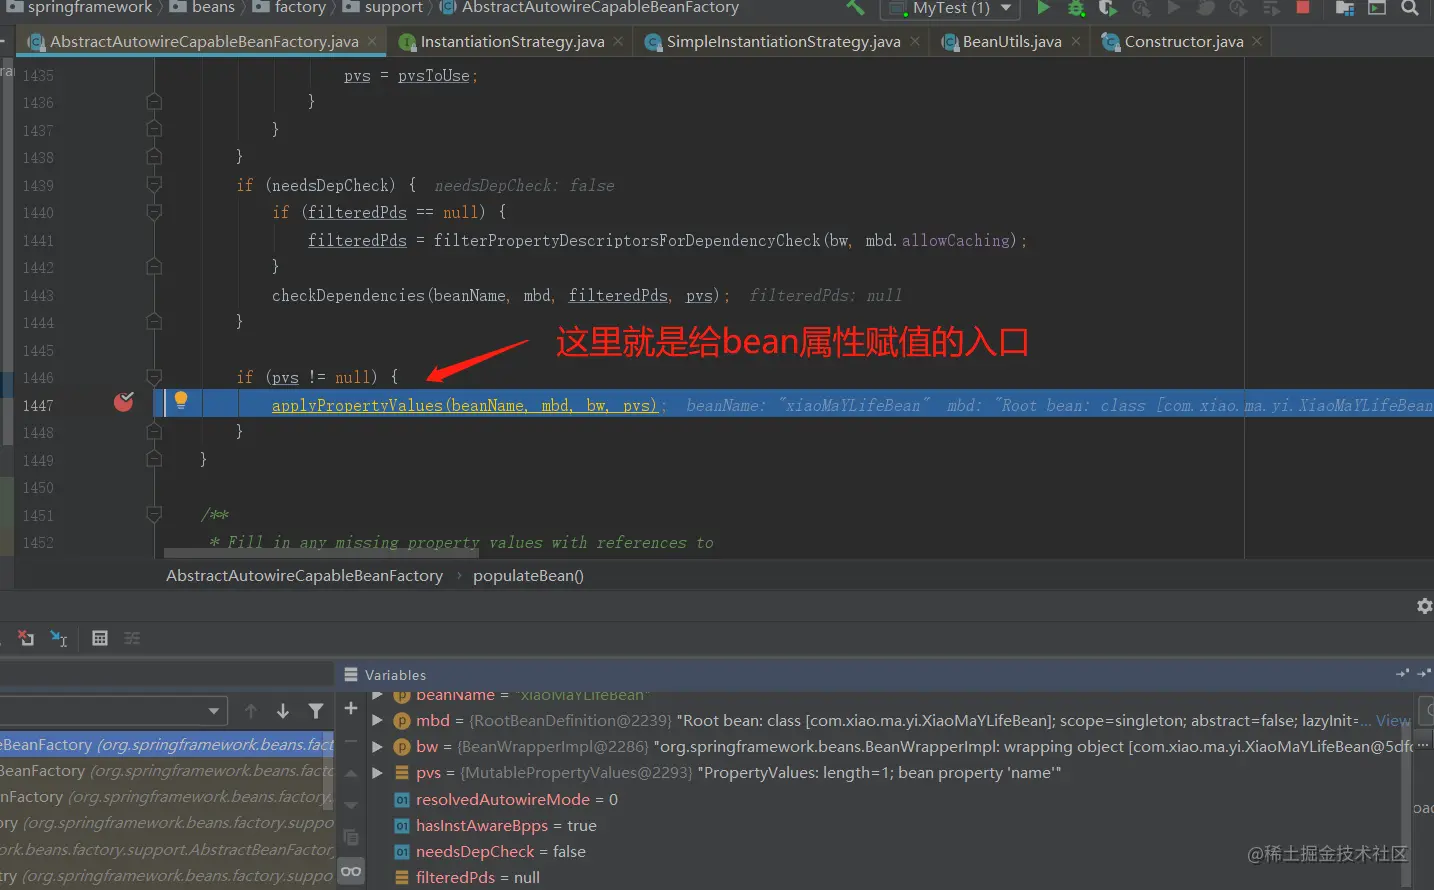Click the Evaluate Expression calculator icon
This screenshot has width=1434, height=890.
click(100, 638)
